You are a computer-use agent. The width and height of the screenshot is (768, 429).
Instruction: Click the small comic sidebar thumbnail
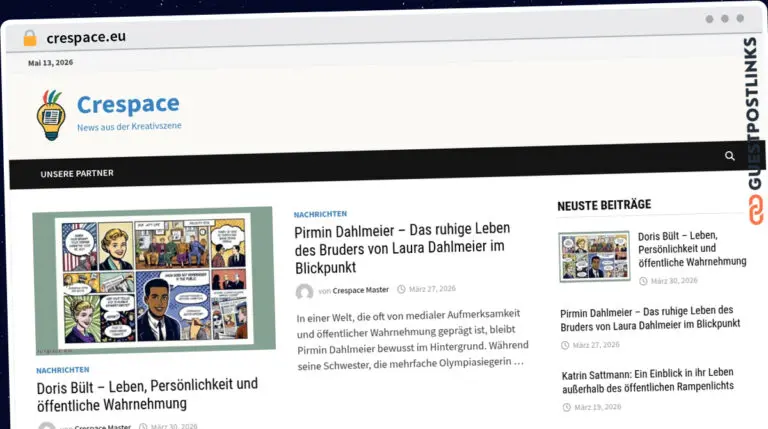pos(595,257)
